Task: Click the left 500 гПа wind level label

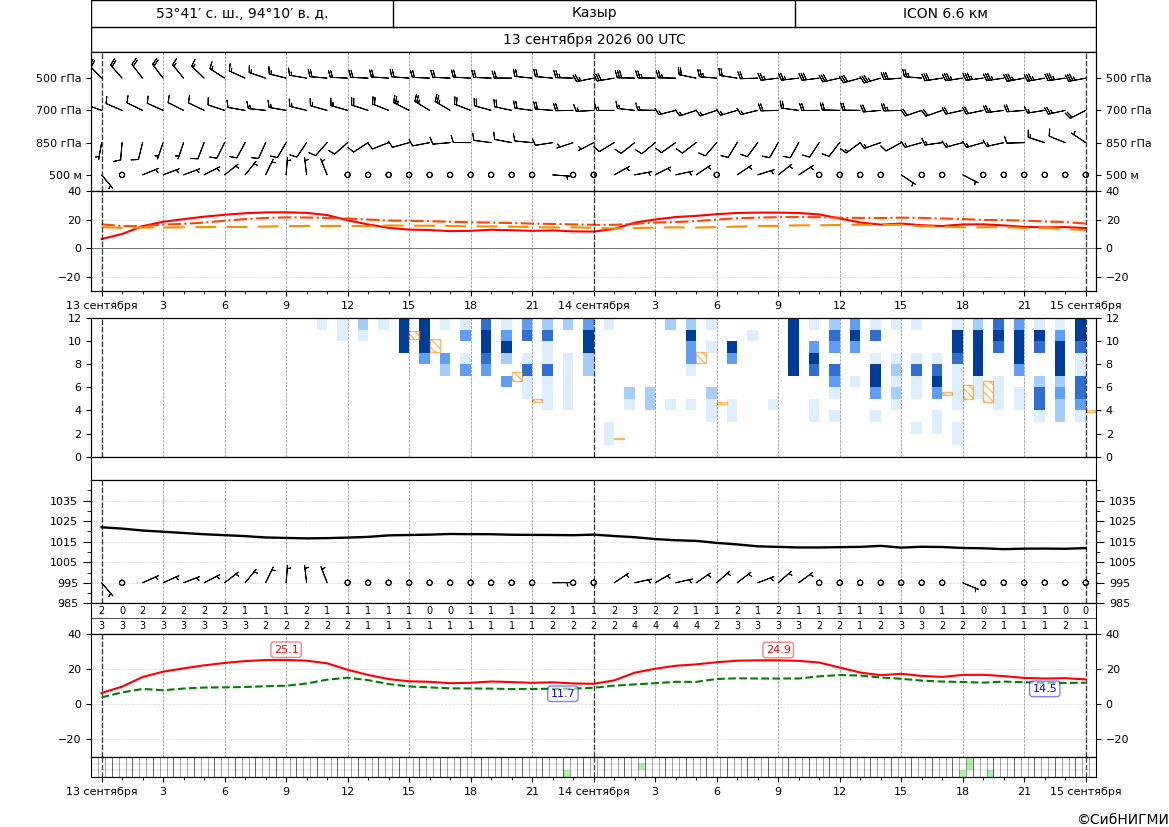Action: click(x=59, y=78)
